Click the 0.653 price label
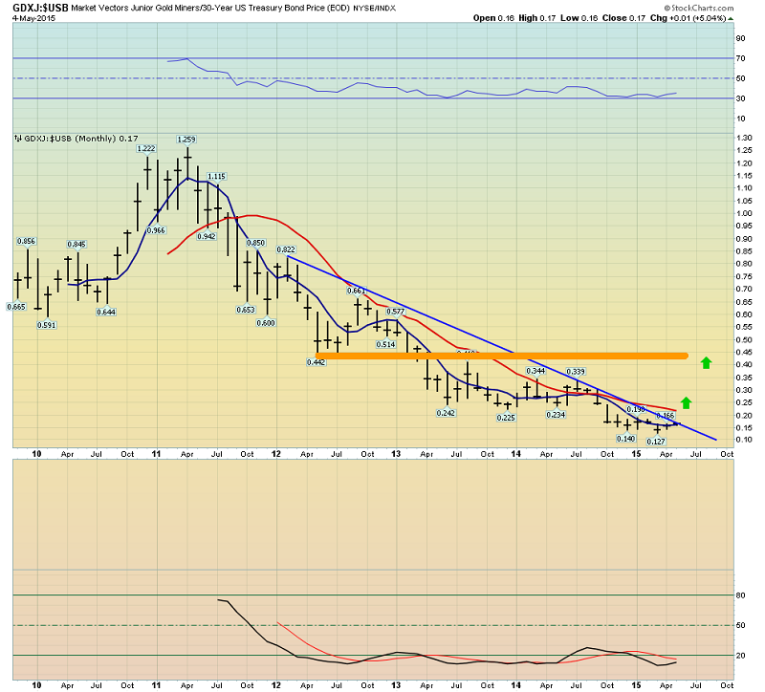 pyautogui.click(x=246, y=310)
